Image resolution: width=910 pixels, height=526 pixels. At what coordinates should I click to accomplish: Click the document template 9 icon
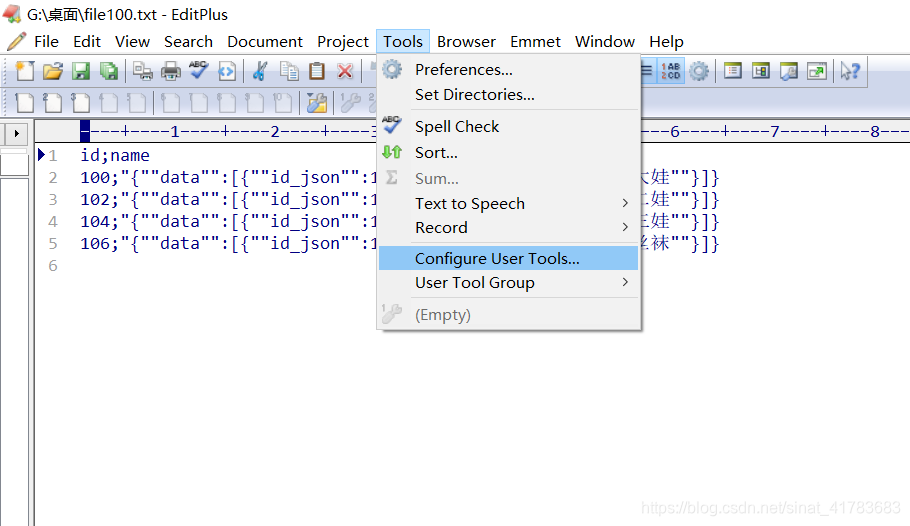click(x=255, y=103)
